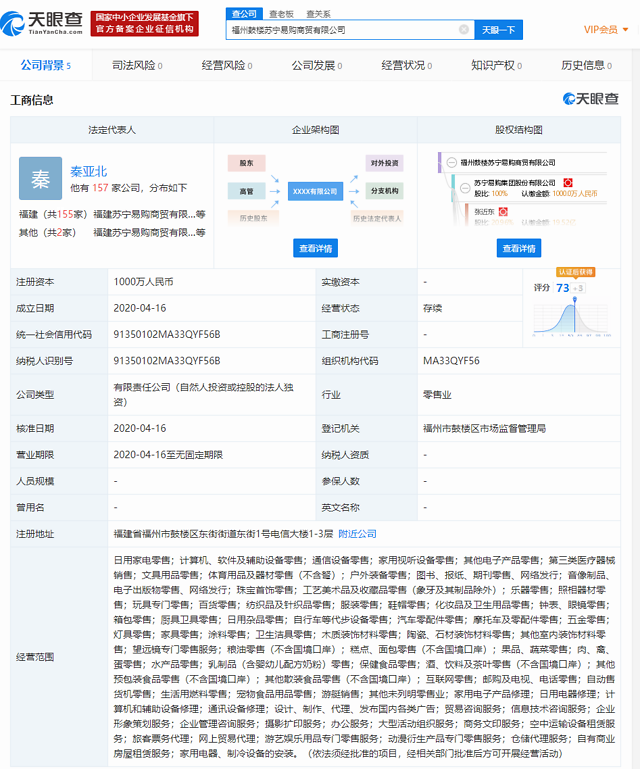The width and height of the screenshot is (640, 769).
Task: Click the 存续 business status value
Action: coord(433,308)
